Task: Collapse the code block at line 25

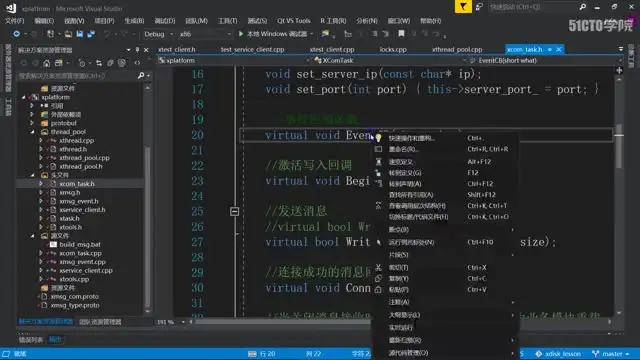Action: point(234,211)
